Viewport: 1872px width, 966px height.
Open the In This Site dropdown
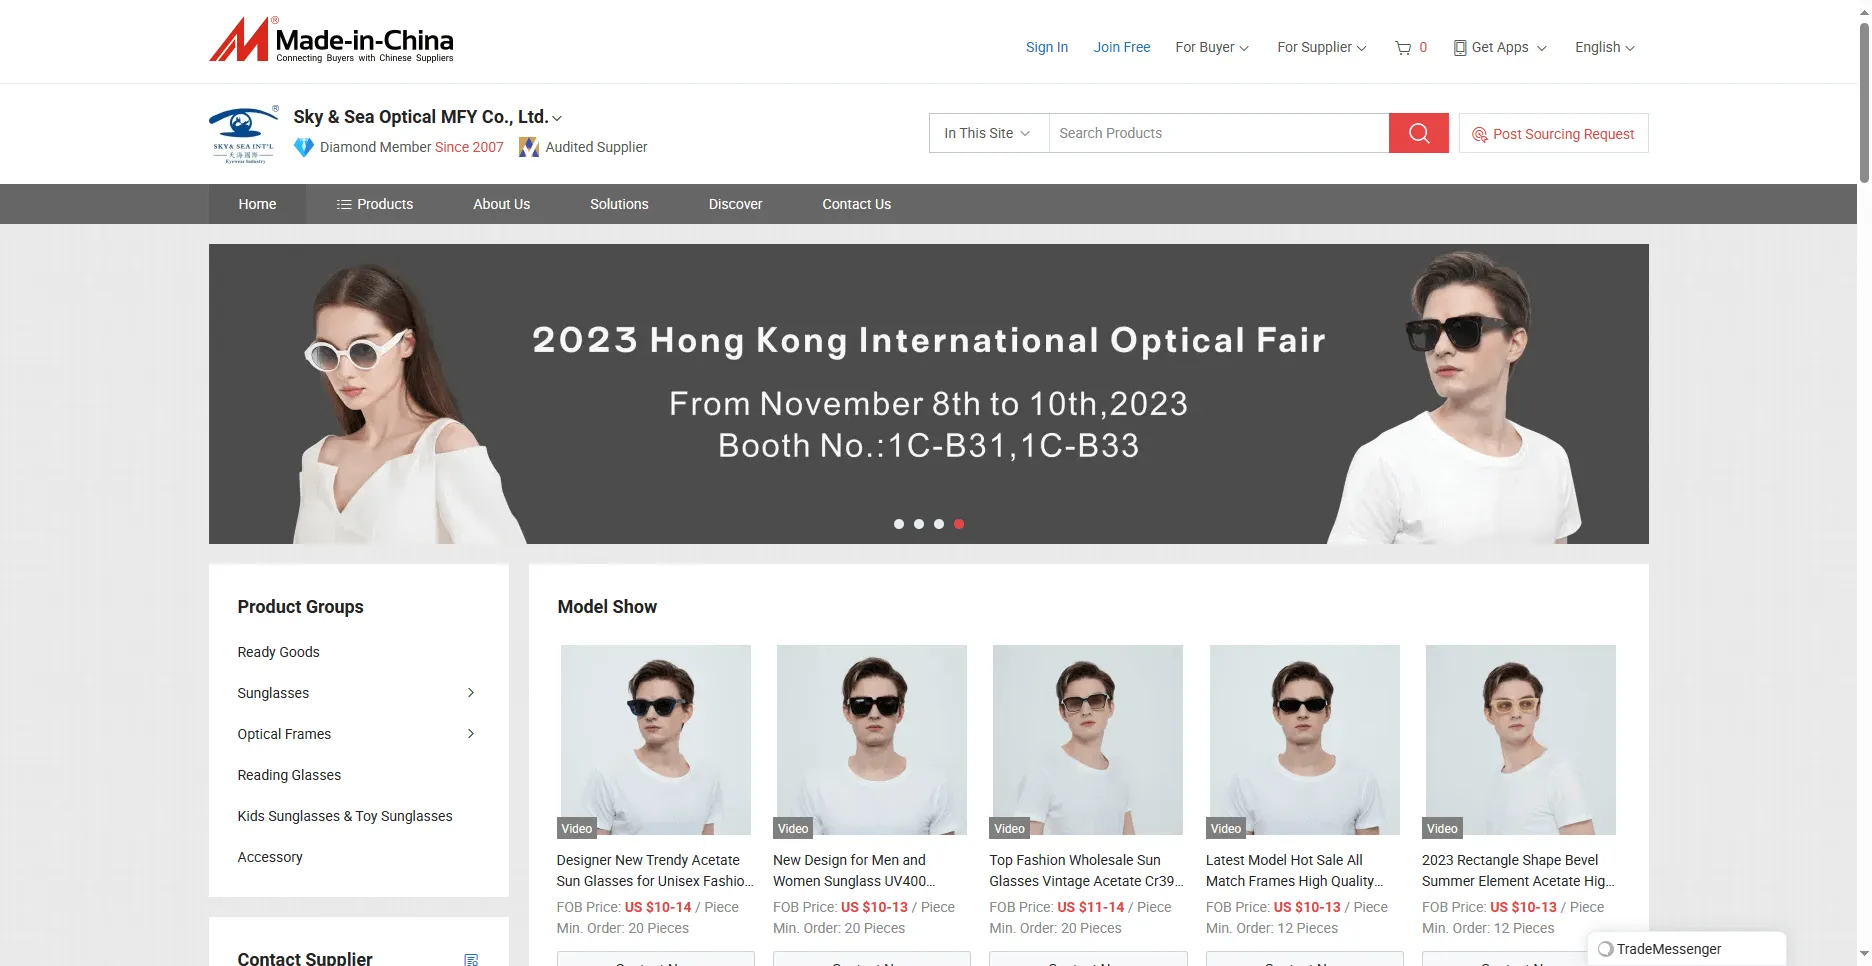[x=988, y=133]
